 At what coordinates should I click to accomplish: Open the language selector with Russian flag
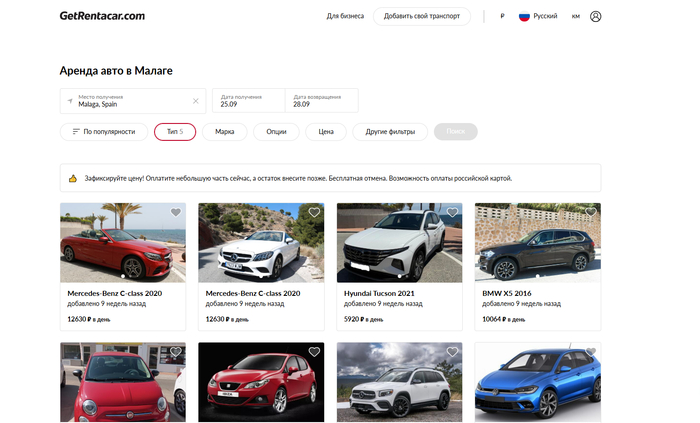pyautogui.click(x=537, y=16)
